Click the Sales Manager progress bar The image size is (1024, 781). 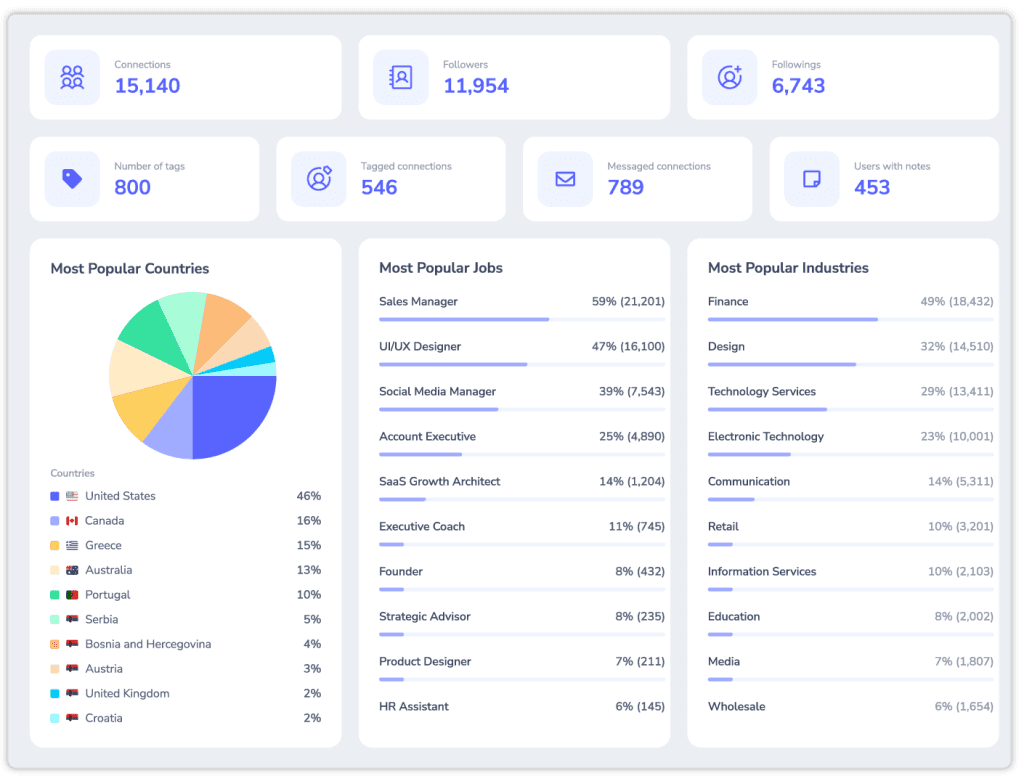click(522, 319)
